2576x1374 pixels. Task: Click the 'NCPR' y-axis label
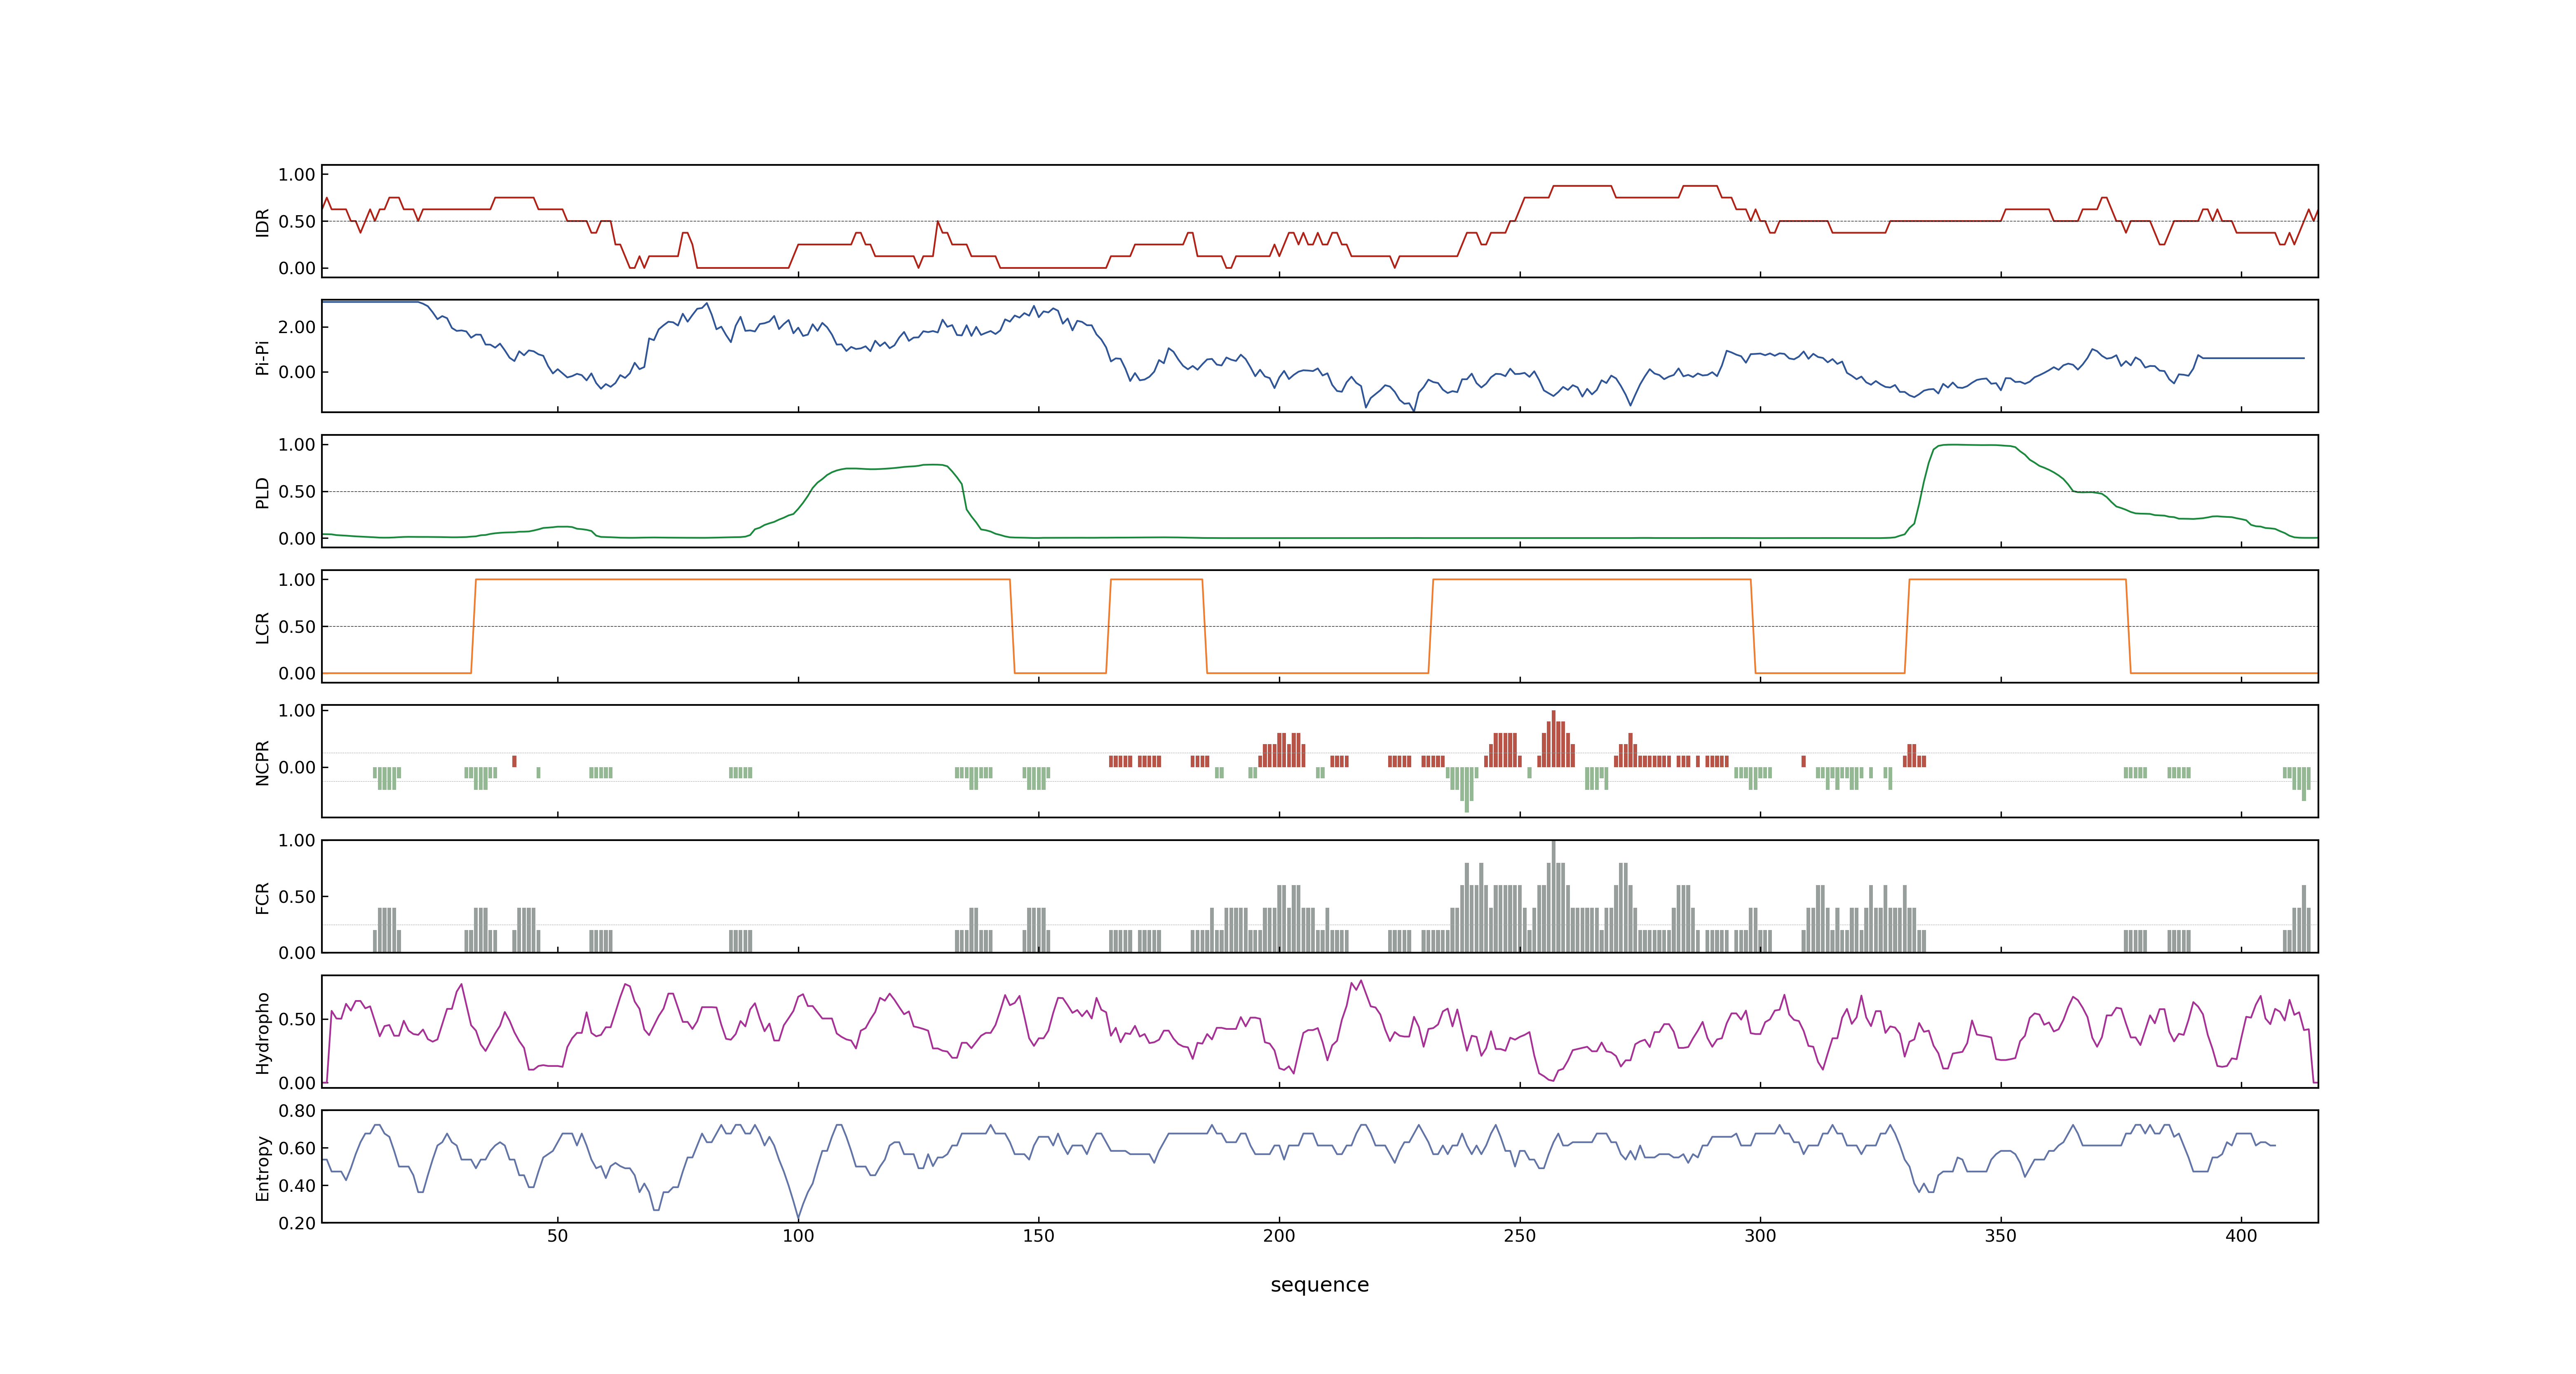coord(263,762)
